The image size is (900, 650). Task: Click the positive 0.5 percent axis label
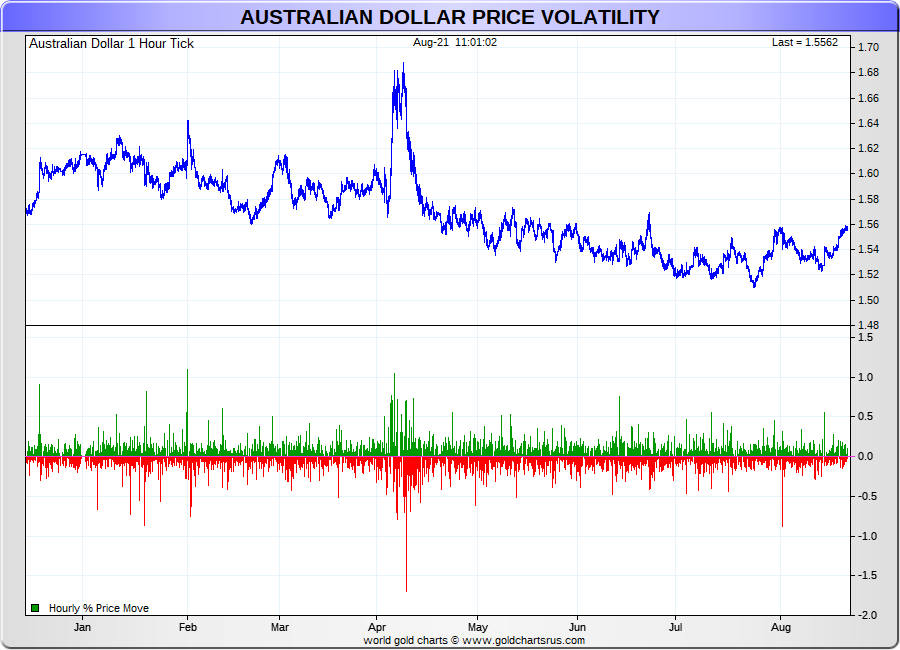tap(865, 416)
